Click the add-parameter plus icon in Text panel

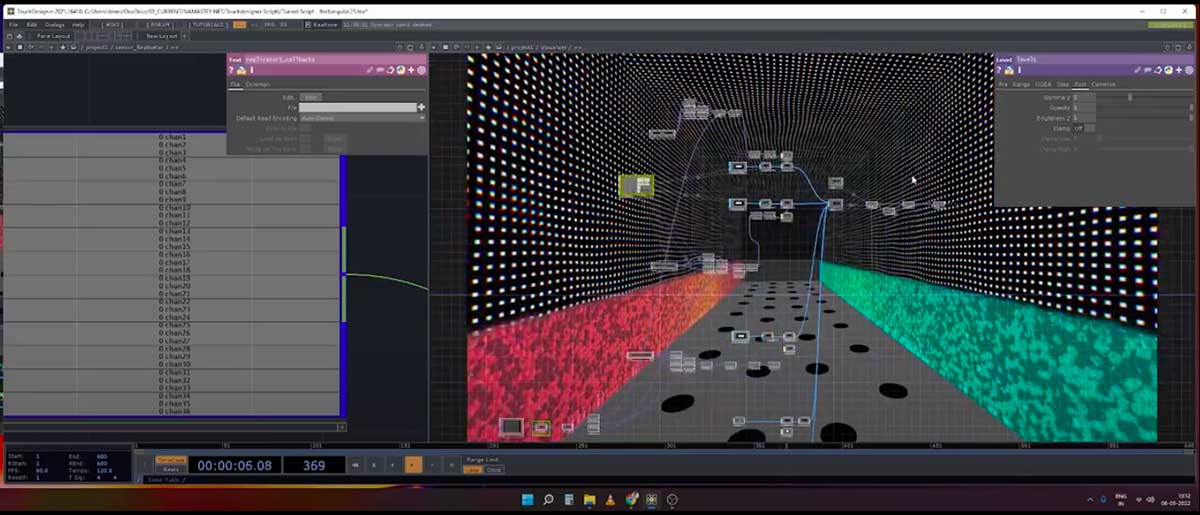[x=411, y=70]
